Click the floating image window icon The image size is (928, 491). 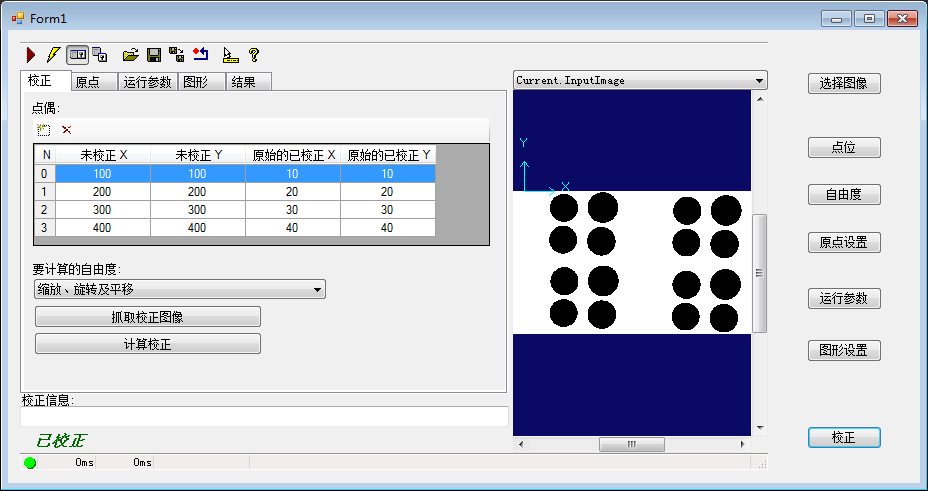(x=100, y=55)
